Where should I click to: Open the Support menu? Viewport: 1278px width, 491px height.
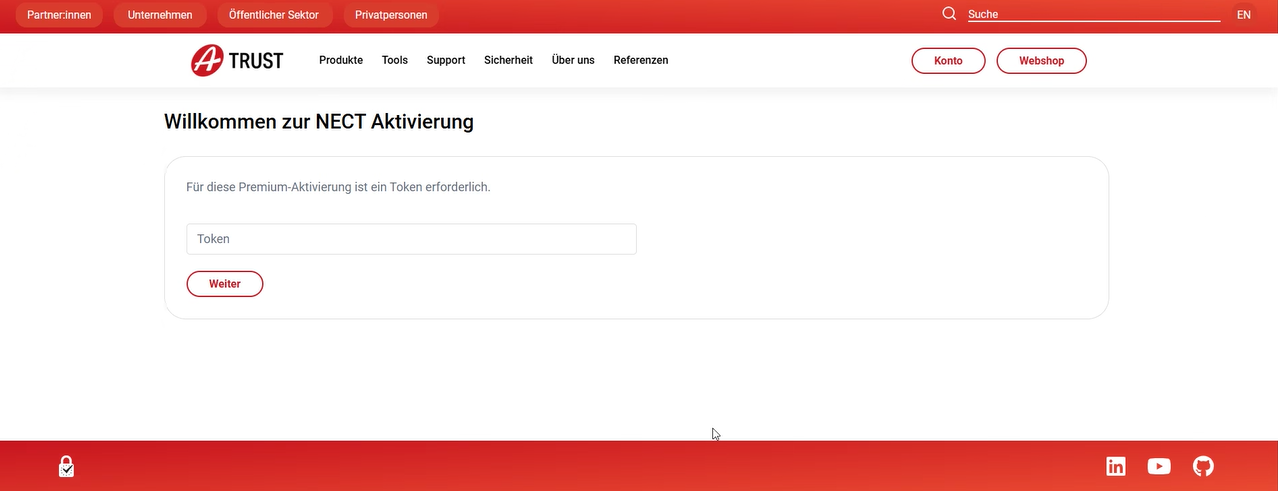(x=446, y=61)
